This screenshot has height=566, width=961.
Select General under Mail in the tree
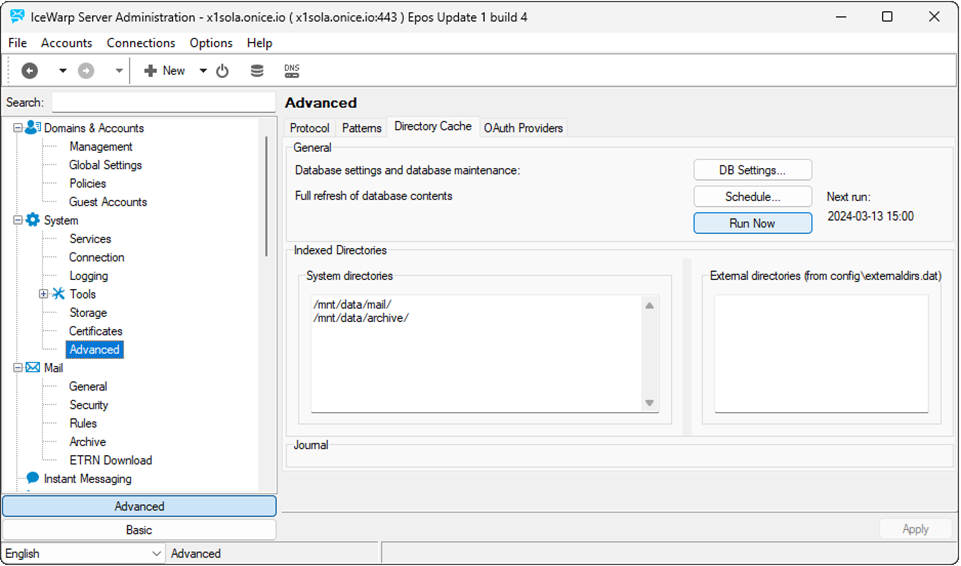click(88, 387)
